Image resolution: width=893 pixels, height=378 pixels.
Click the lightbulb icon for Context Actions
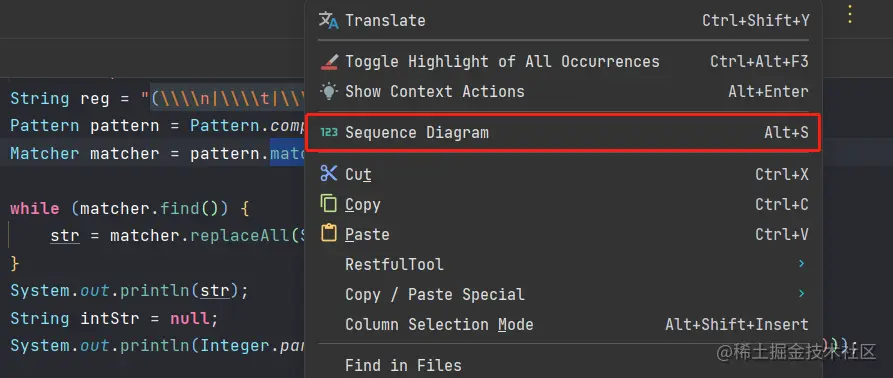click(x=329, y=91)
